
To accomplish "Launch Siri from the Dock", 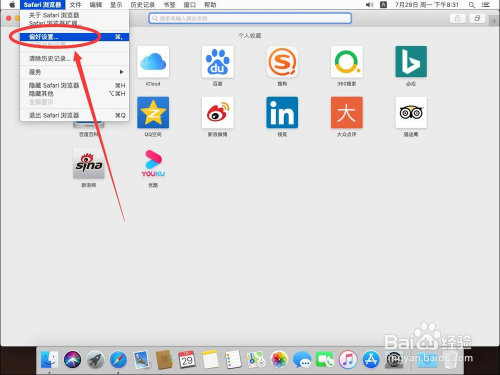I will [72, 360].
